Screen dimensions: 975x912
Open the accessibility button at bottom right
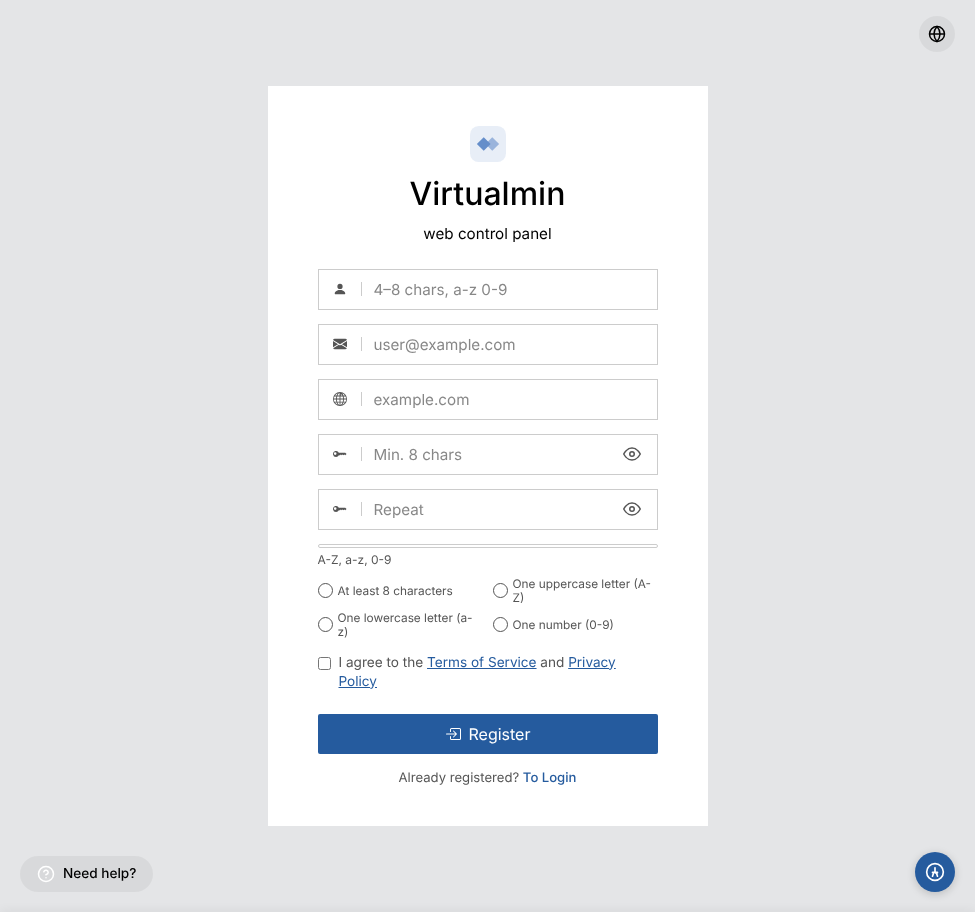point(935,872)
